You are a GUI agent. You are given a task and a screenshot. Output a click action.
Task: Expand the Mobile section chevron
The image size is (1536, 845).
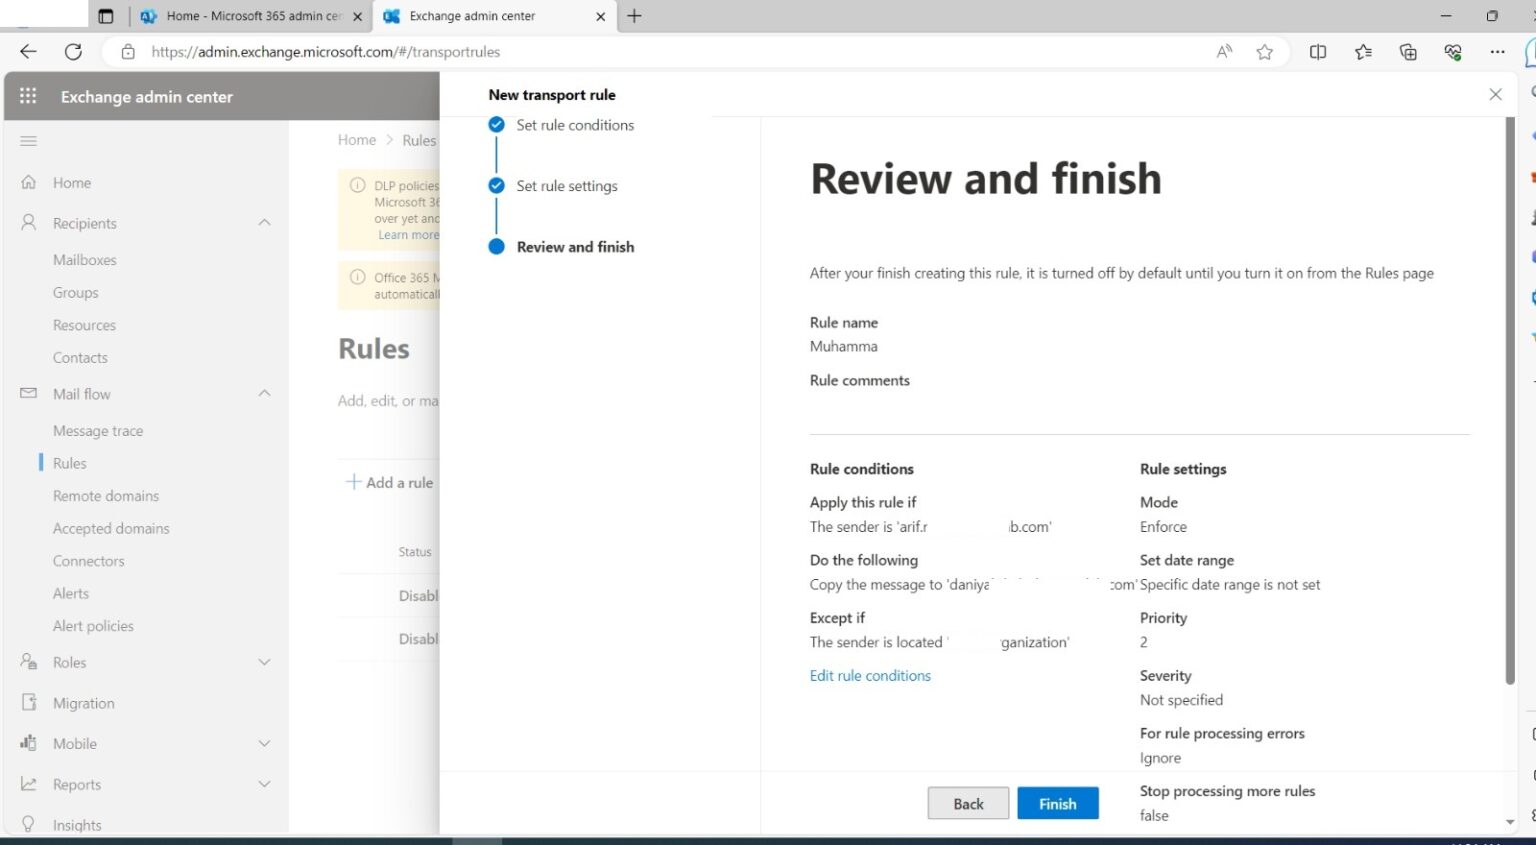click(264, 743)
